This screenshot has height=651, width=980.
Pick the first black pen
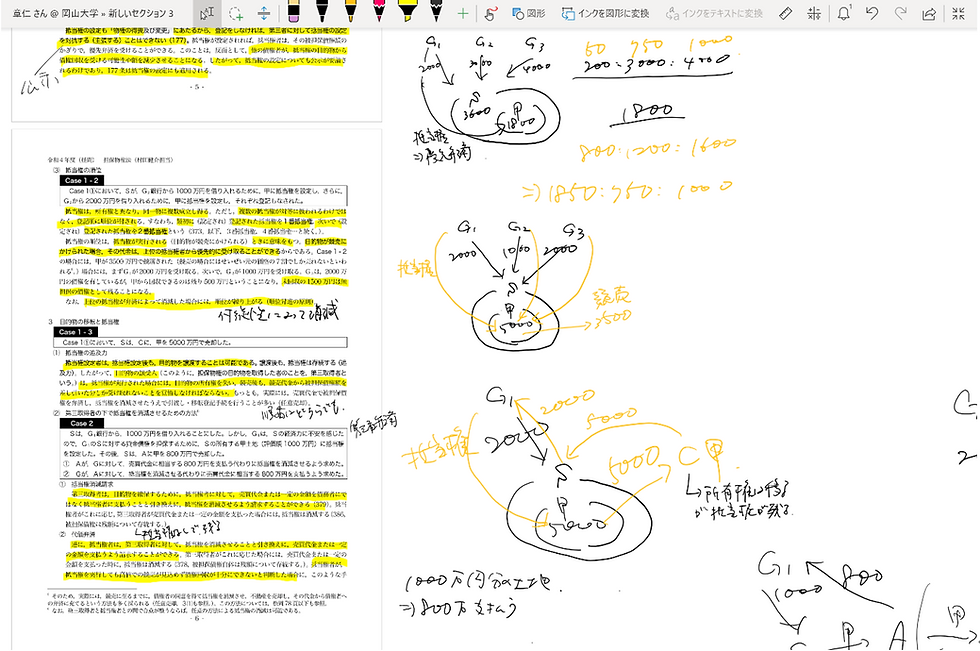point(322,12)
